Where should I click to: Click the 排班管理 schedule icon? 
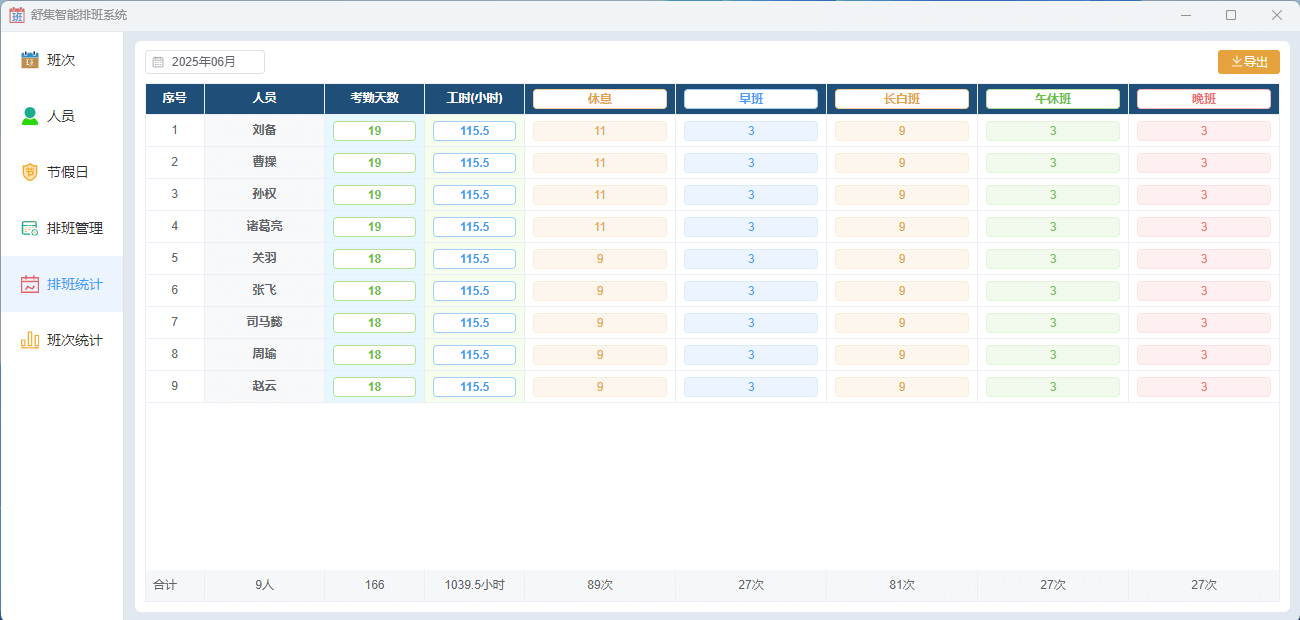[x=30, y=228]
